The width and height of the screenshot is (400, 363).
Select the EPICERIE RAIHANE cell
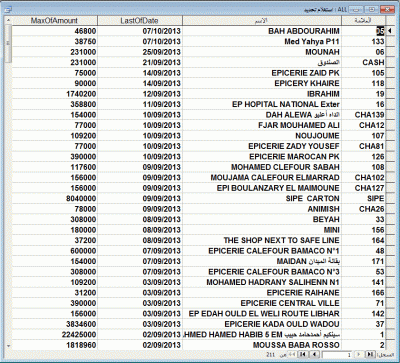[x=262, y=293]
